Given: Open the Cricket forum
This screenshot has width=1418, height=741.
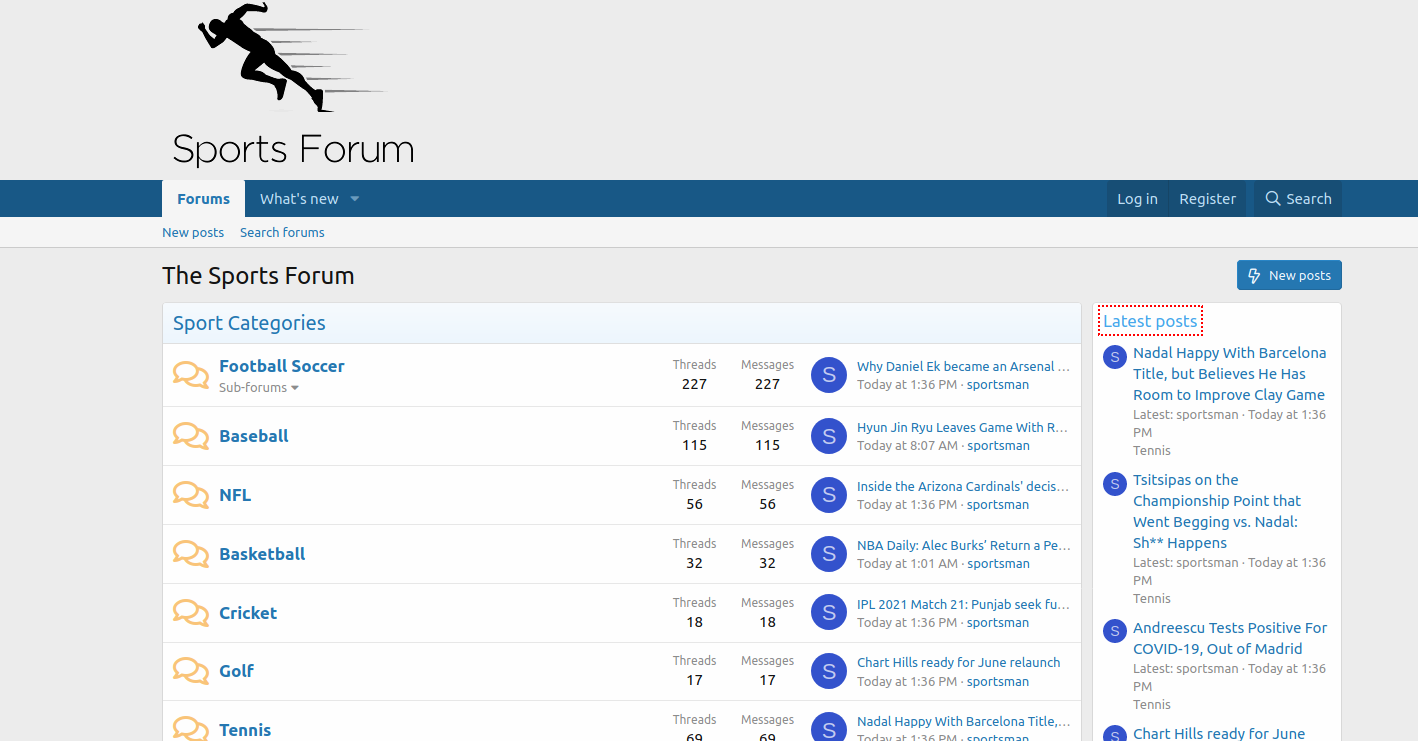Looking at the screenshot, I should point(248,613).
